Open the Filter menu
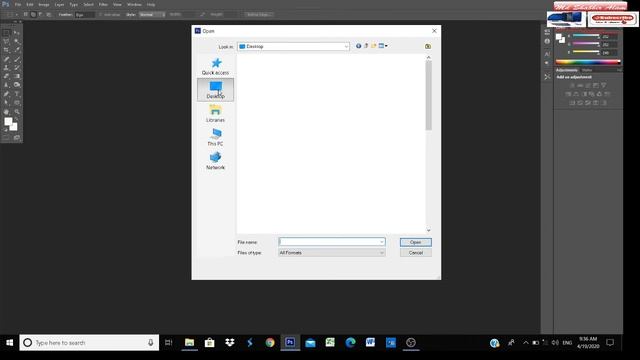The image size is (640, 360). pyautogui.click(x=103, y=4)
